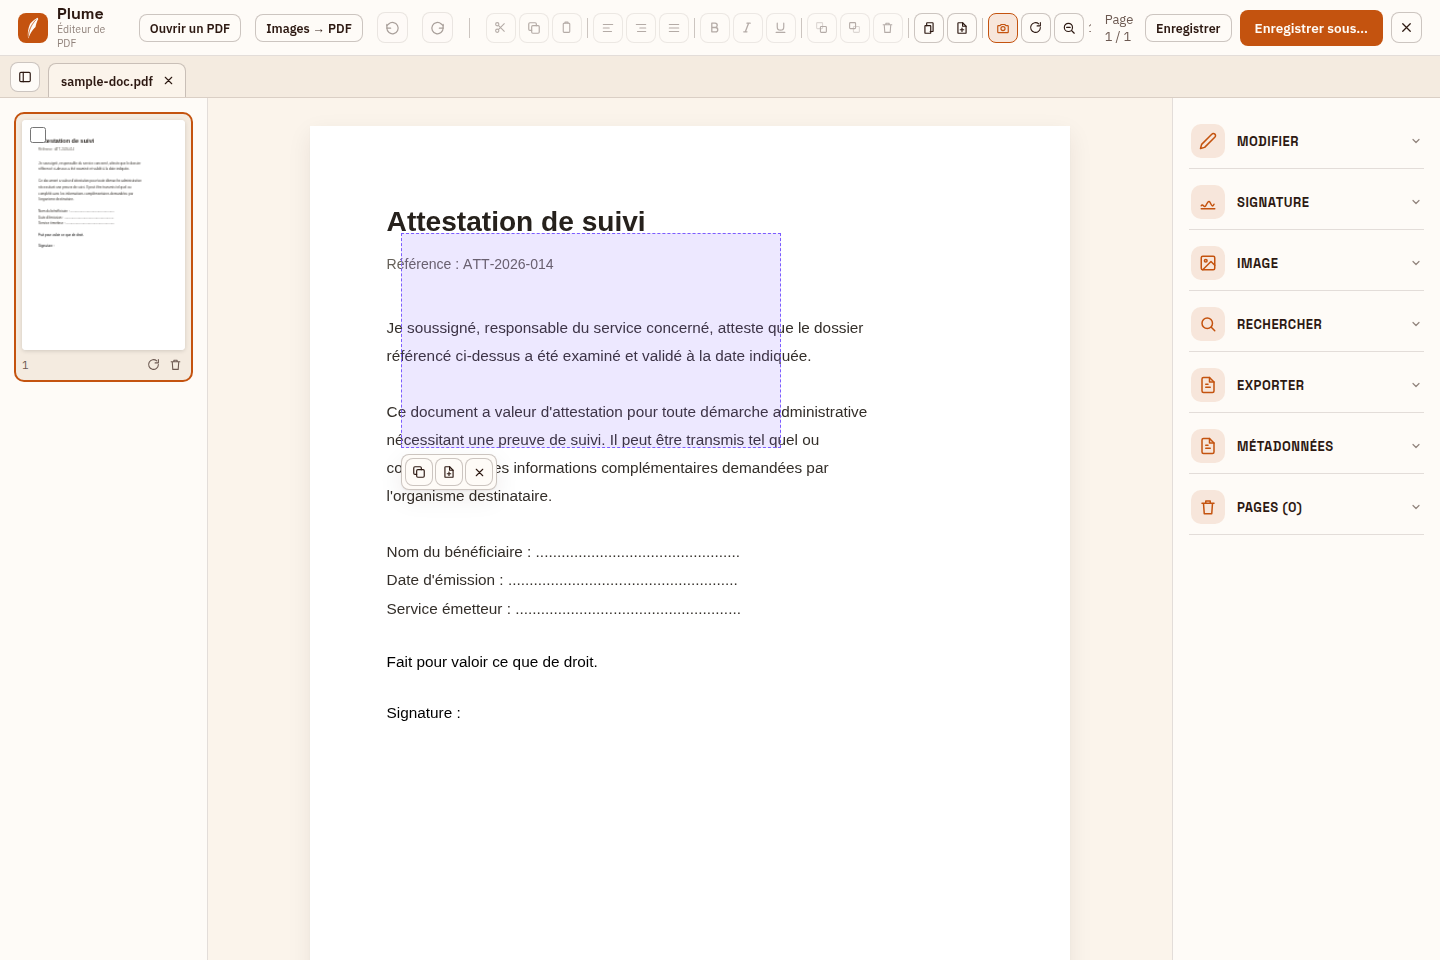Click Images → PDF button
The image size is (1440, 960).
click(309, 28)
